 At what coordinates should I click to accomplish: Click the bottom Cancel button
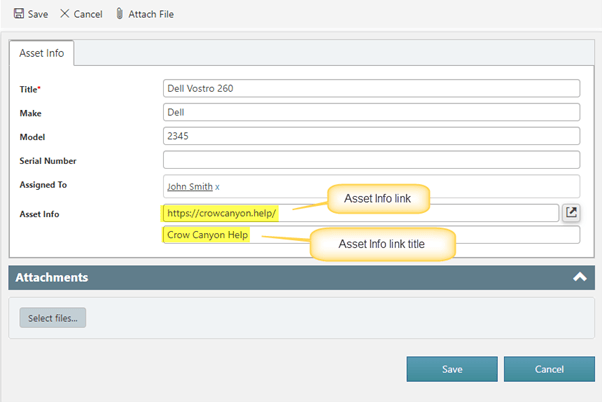549,369
